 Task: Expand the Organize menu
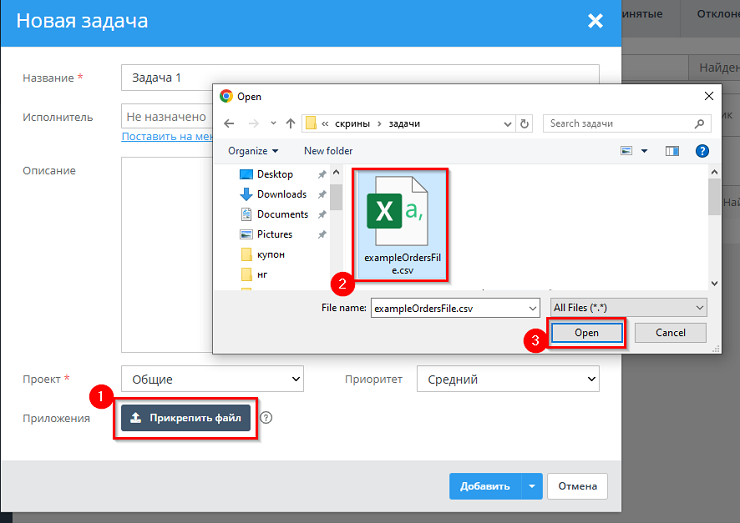(x=253, y=151)
